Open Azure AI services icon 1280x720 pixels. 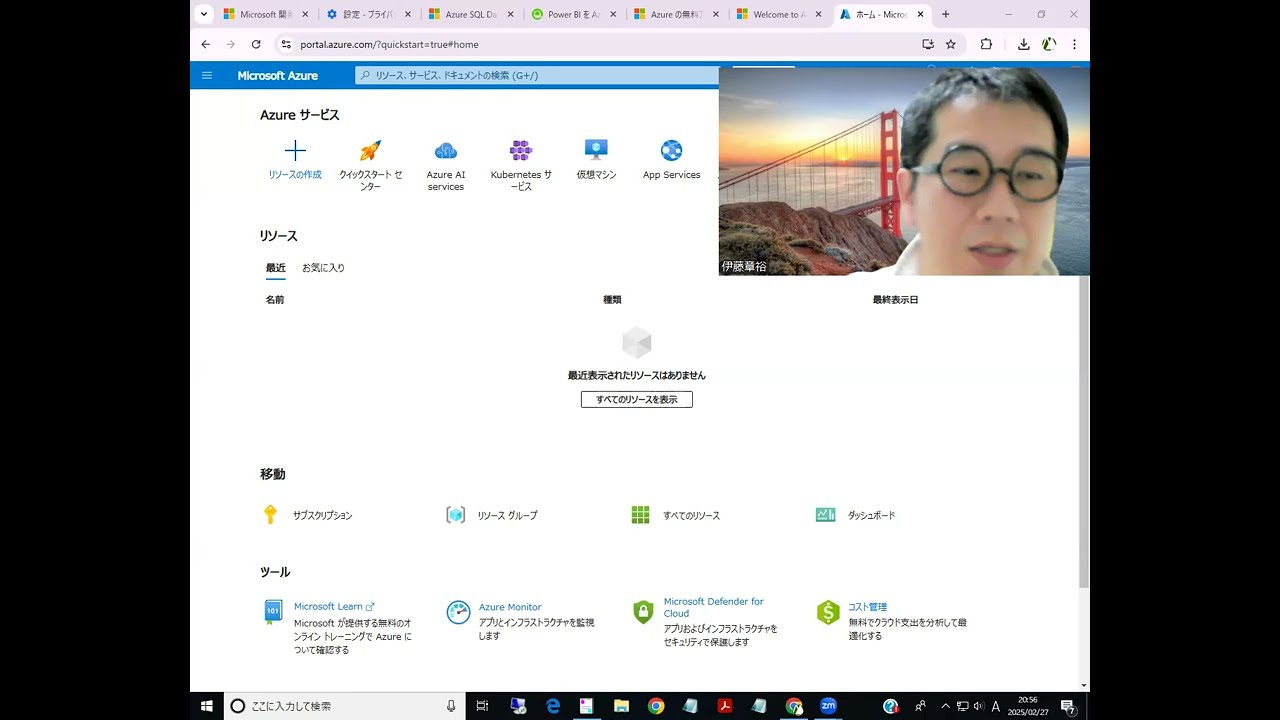click(x=446, y=151)
